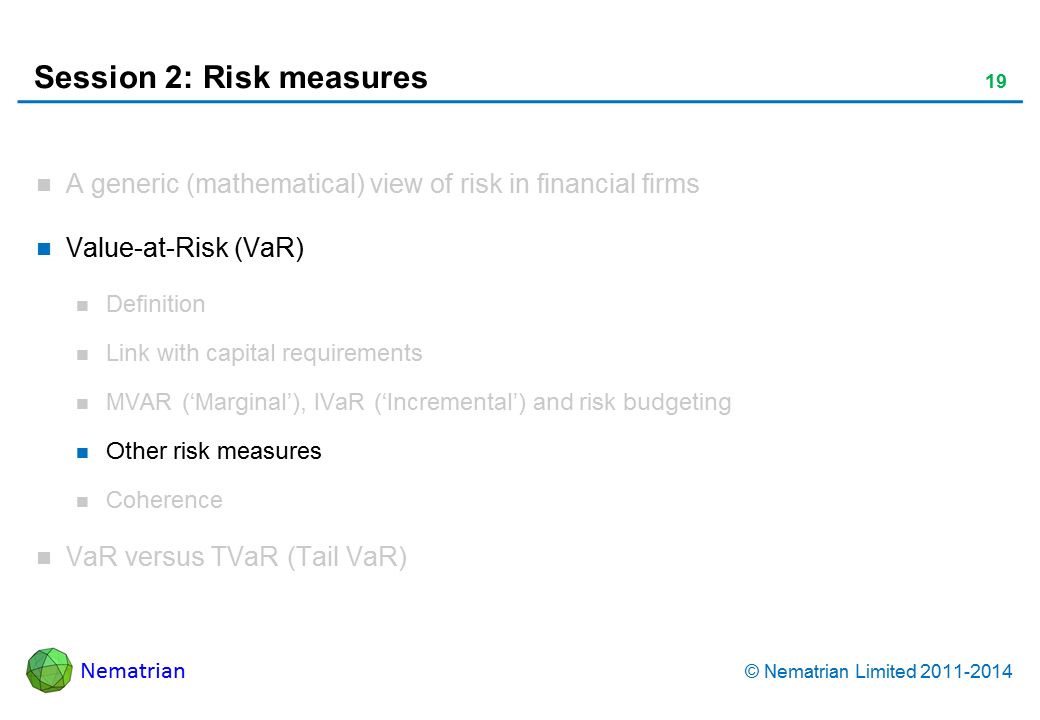Click the generic mathematical view of risk line
1040x720 pixels.
click(382, 184)
